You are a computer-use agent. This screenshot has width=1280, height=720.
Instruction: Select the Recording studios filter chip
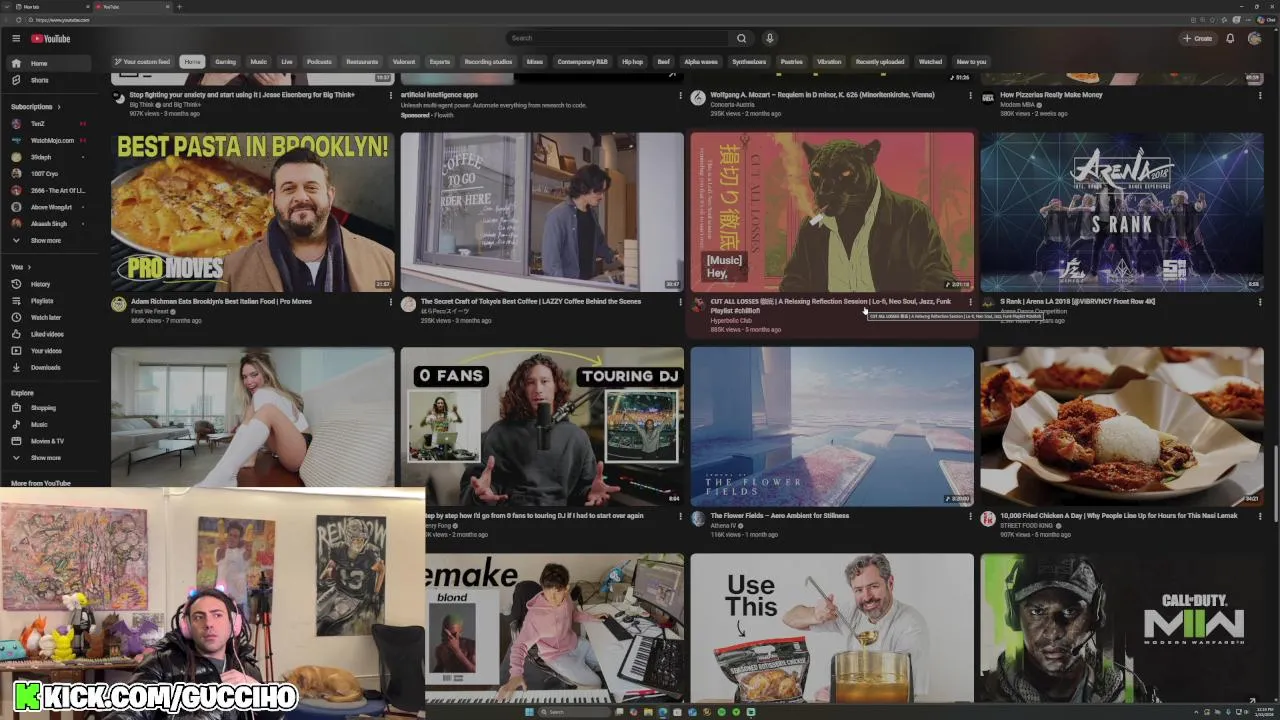pos(488,62)
